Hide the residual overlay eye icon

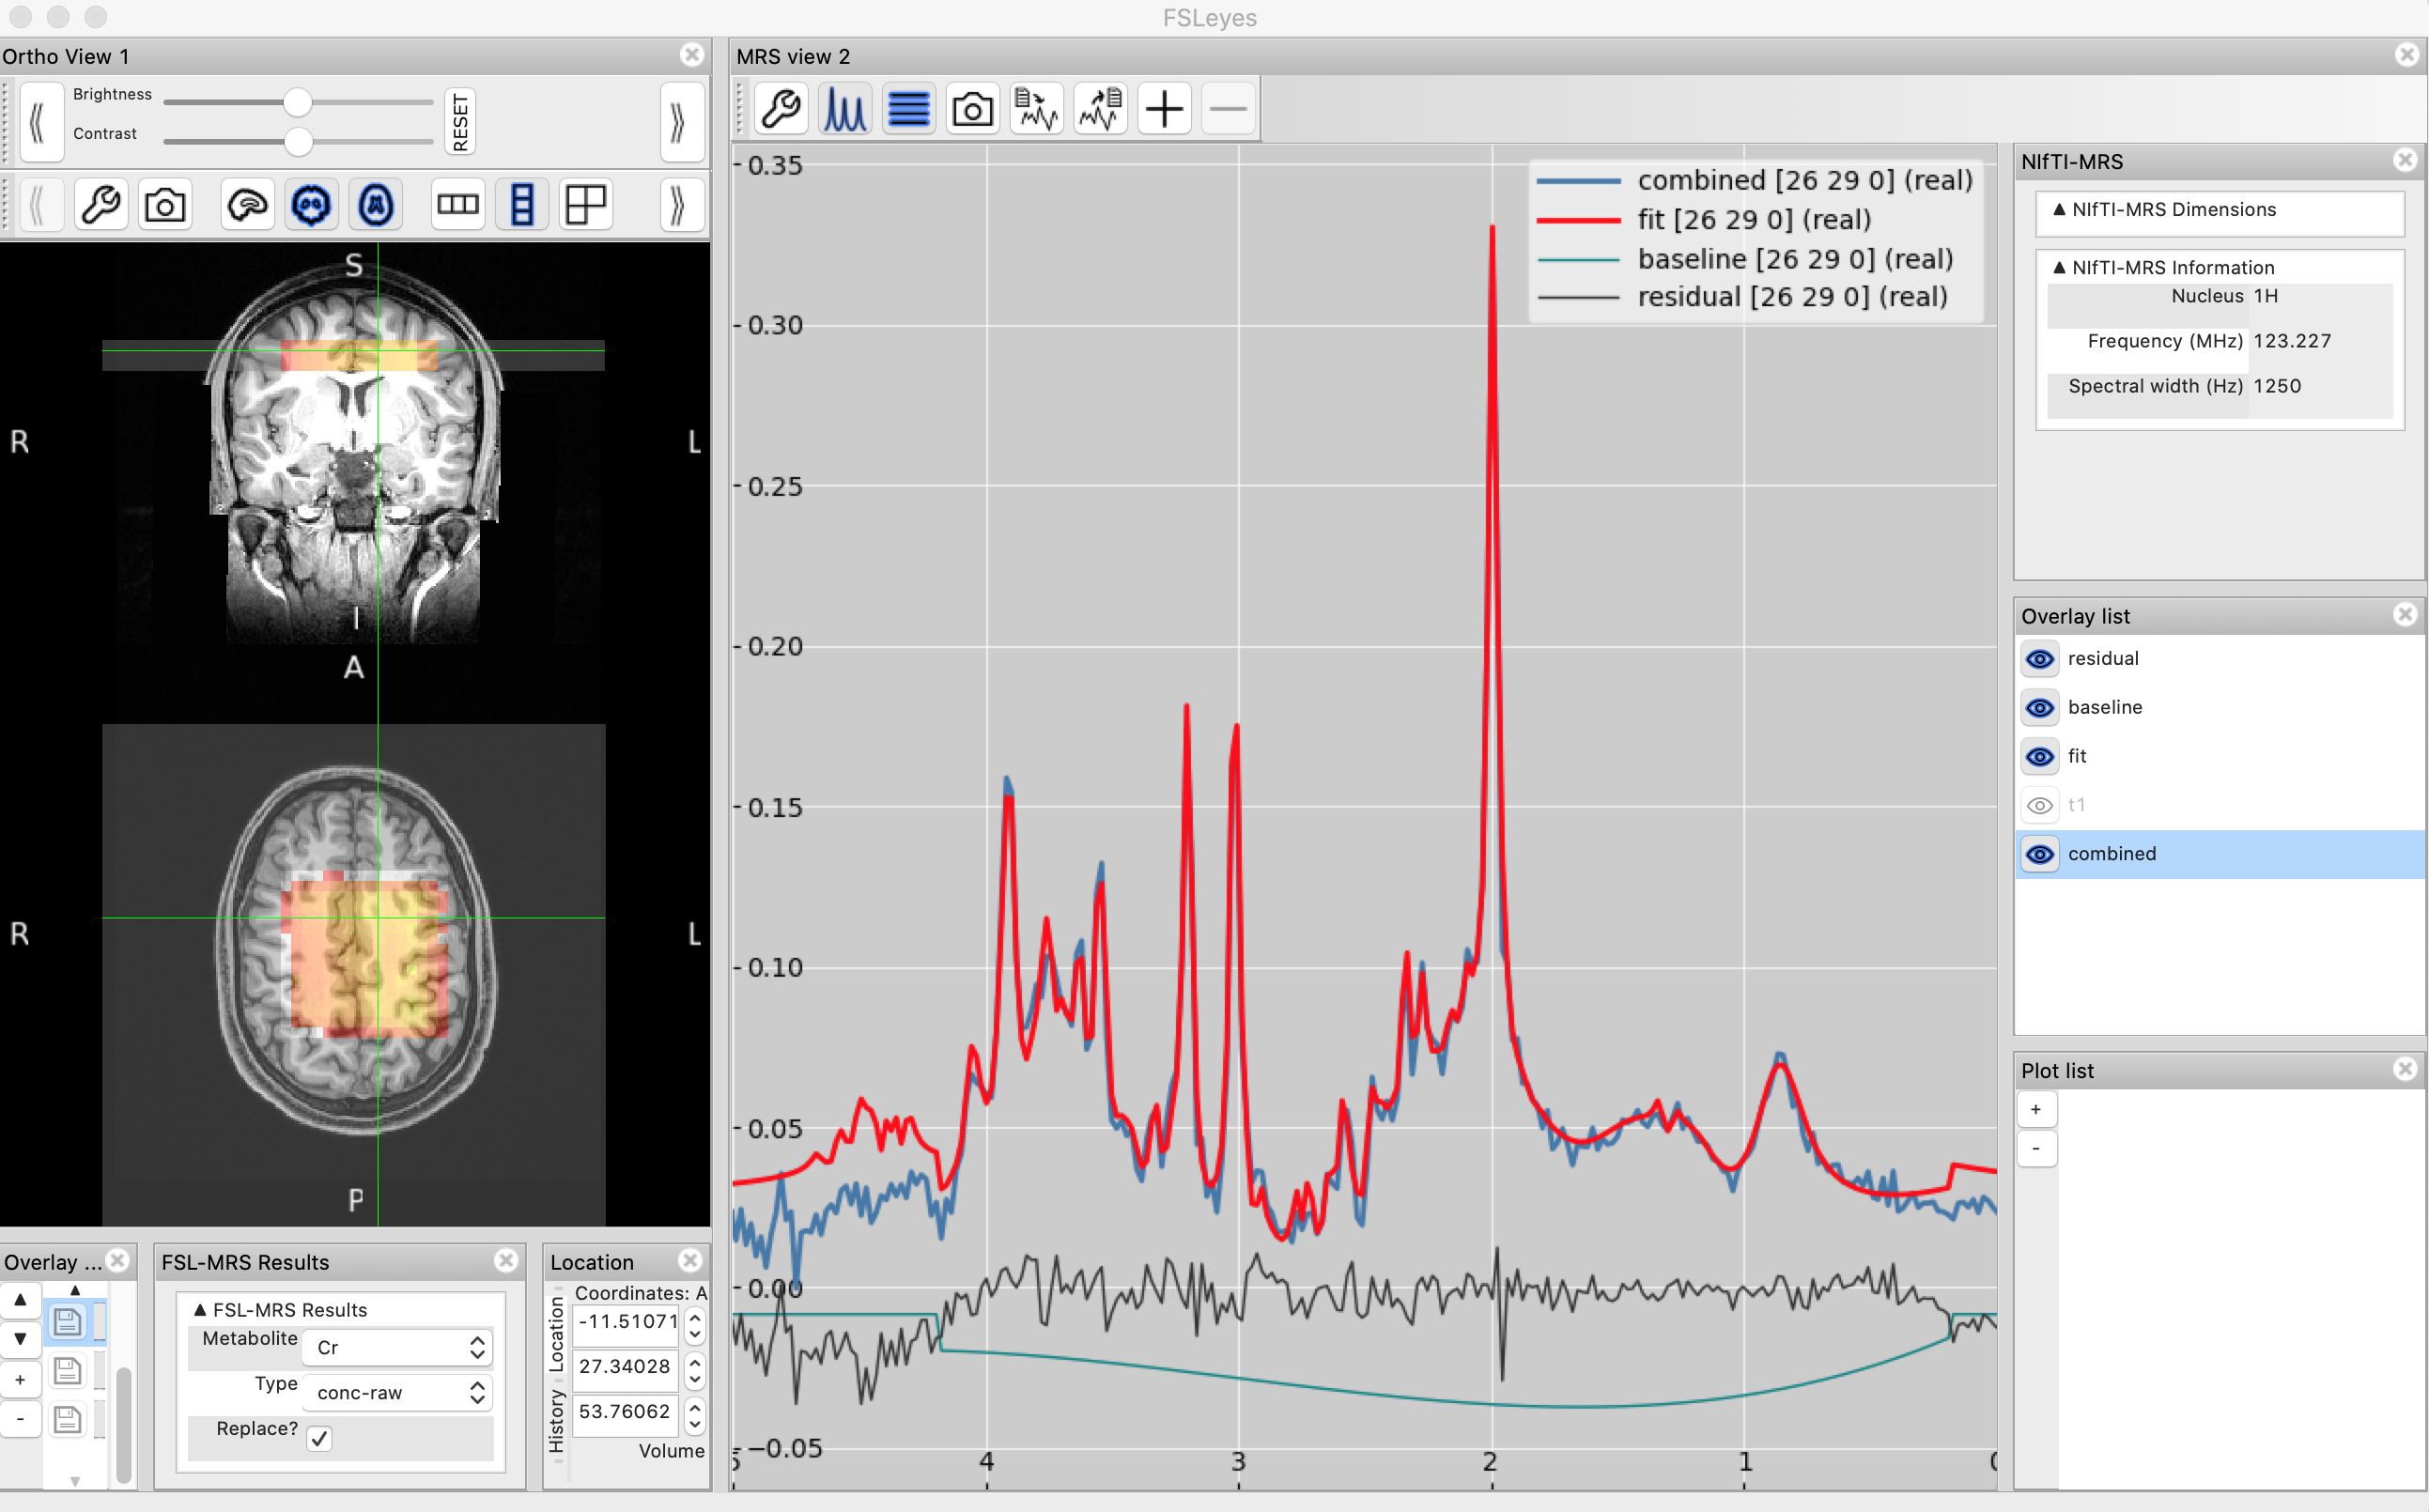pyautogui.click(x=2040, y=659)
